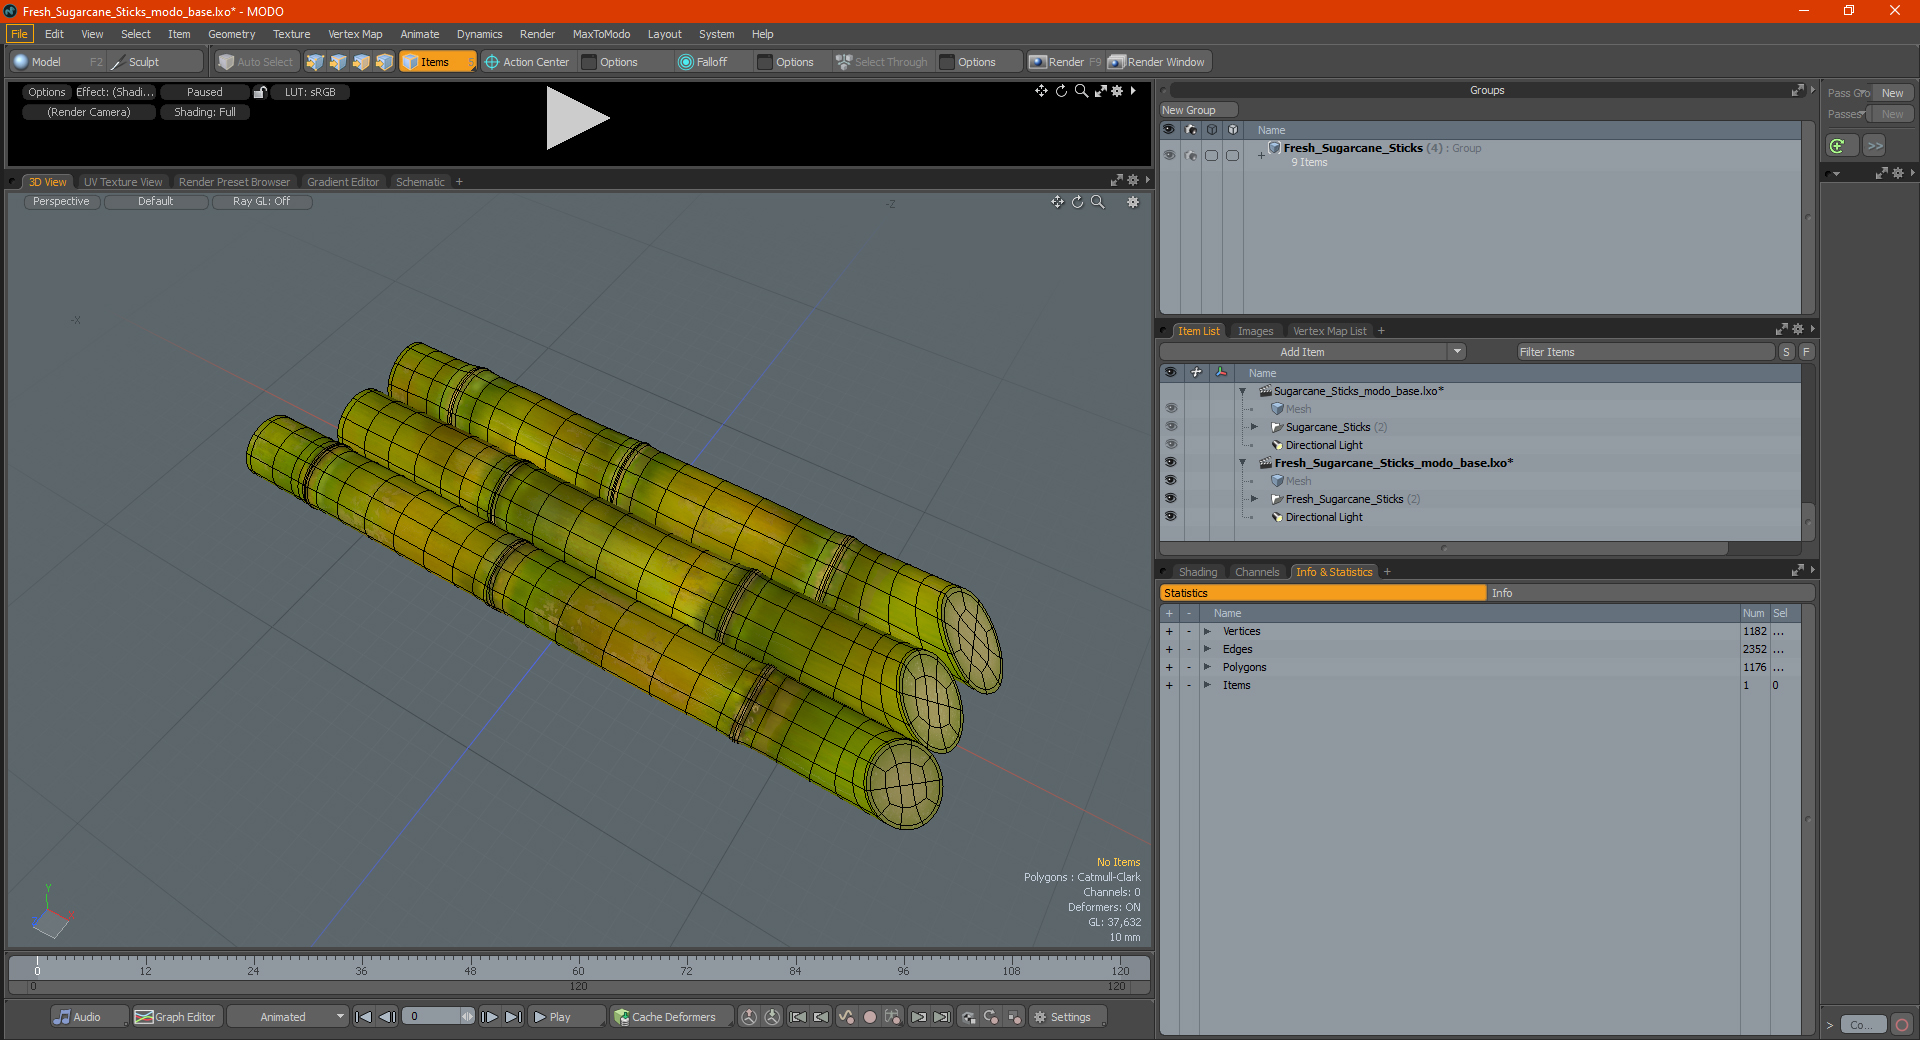The height and width of the screenshot is (1040, 1920).
Task: Open the Channels tab
Action: (x=1257, y=572)
